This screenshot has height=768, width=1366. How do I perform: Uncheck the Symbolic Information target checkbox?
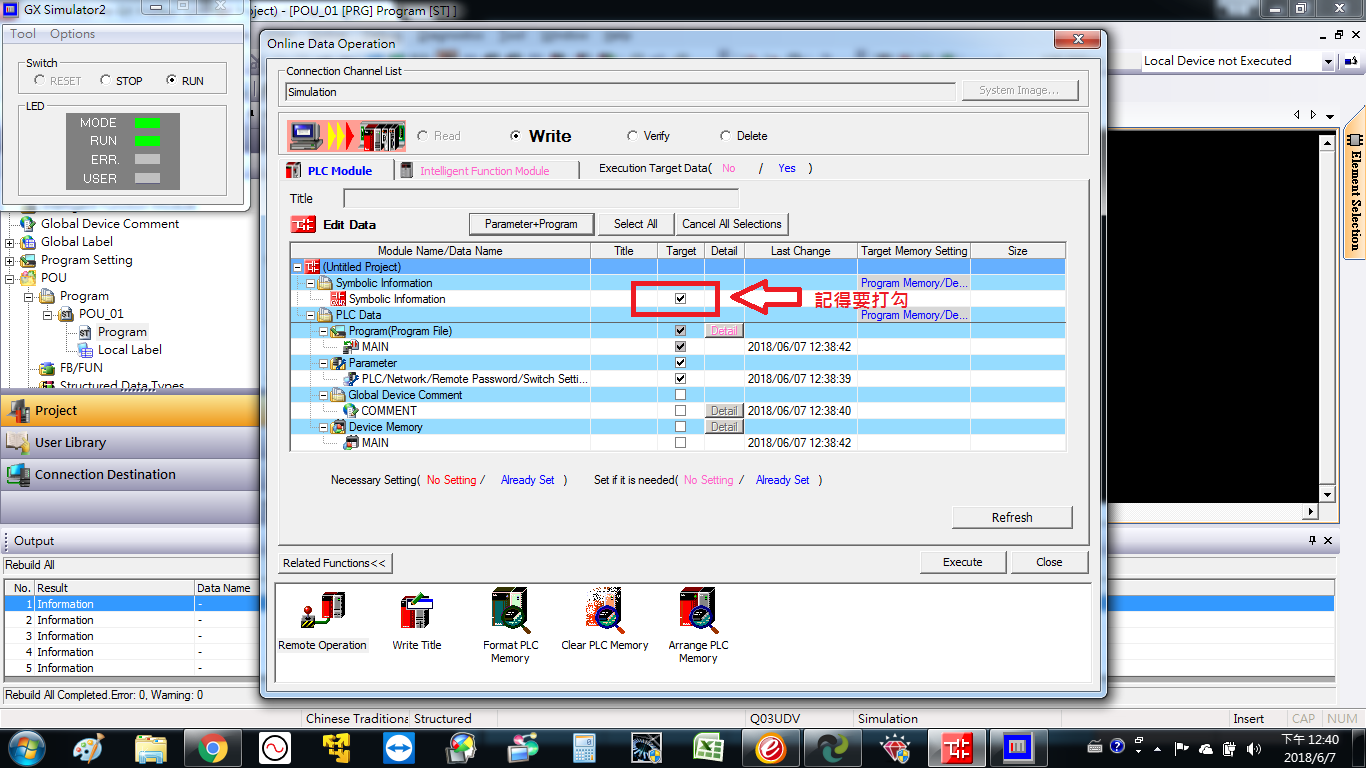pos(681,299)
